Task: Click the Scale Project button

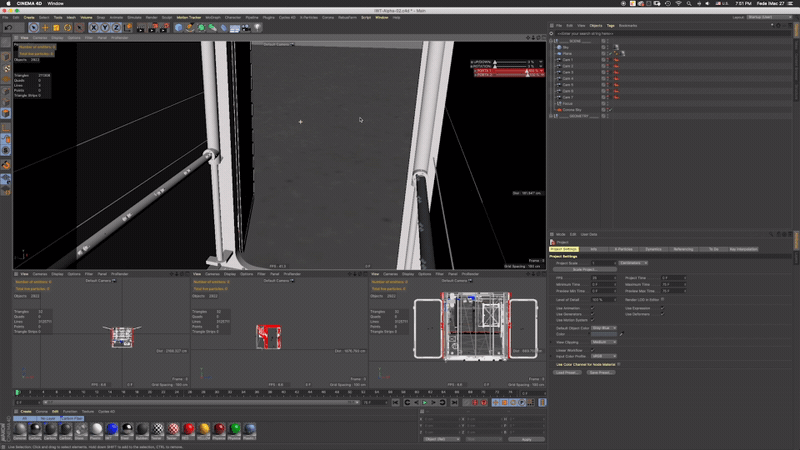Action: point(585,270)
